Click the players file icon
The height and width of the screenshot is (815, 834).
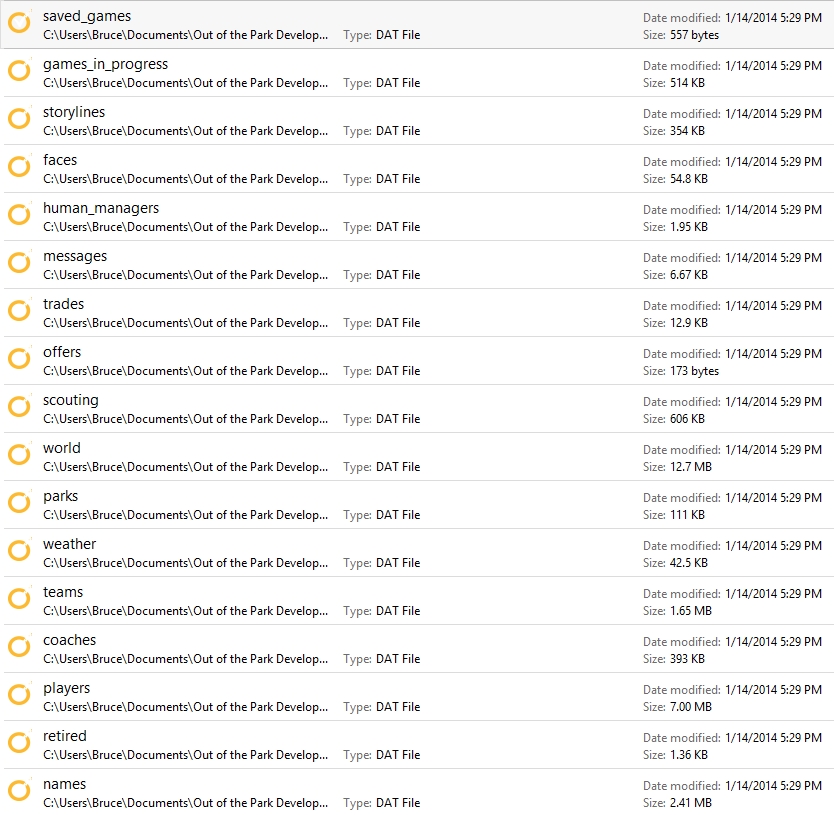(20, 695)
